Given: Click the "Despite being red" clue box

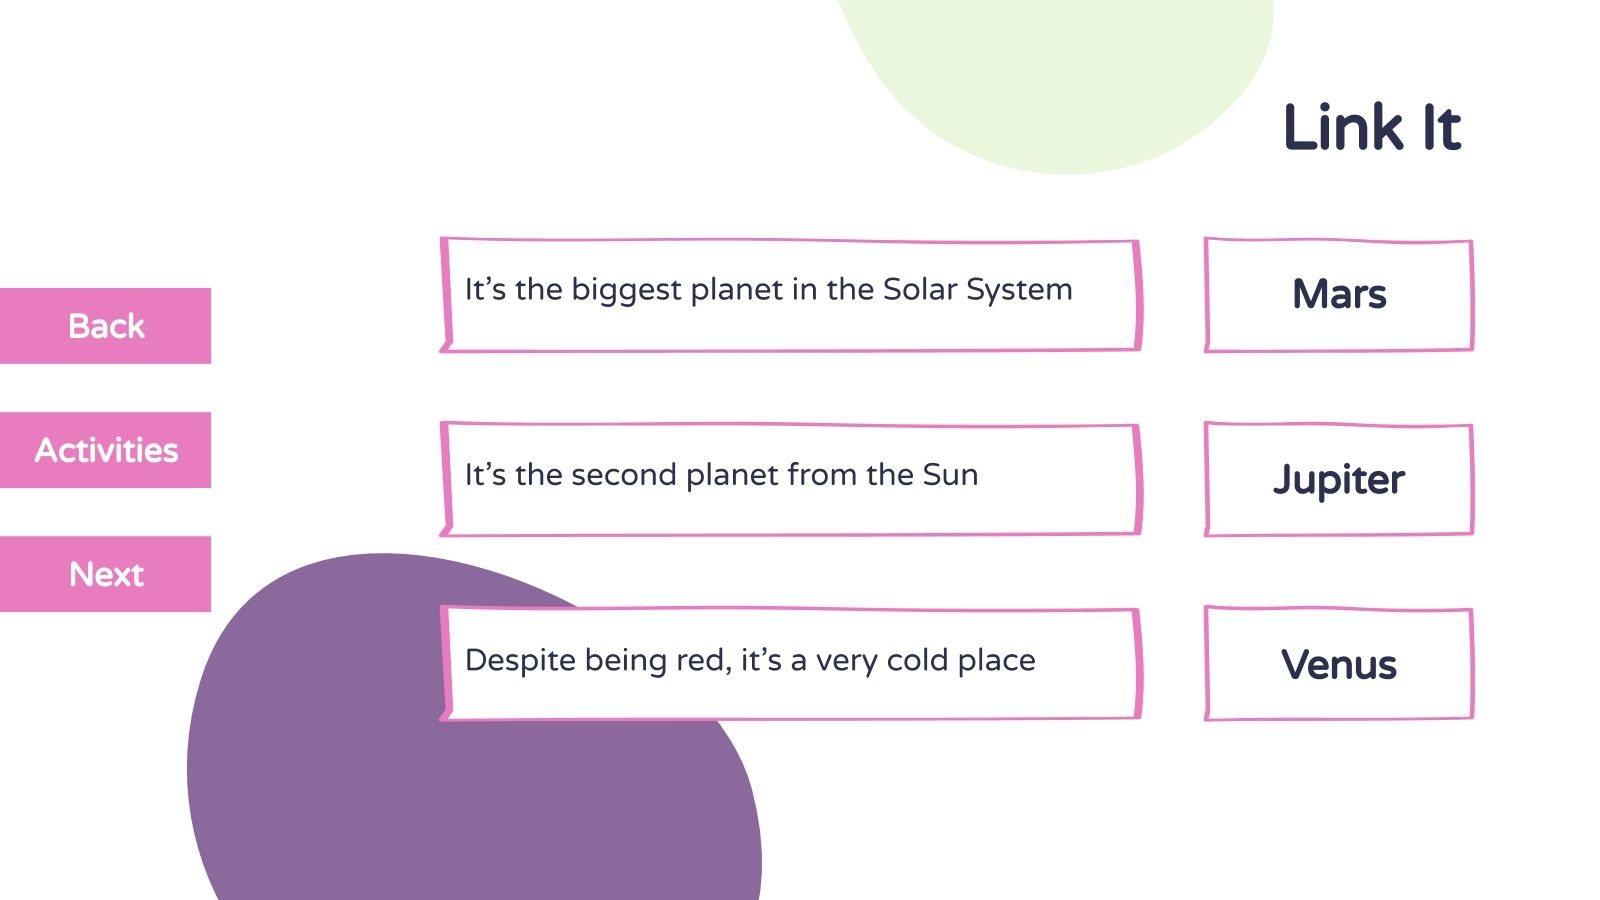Looking at the screenshot, I should click(790, 663).
